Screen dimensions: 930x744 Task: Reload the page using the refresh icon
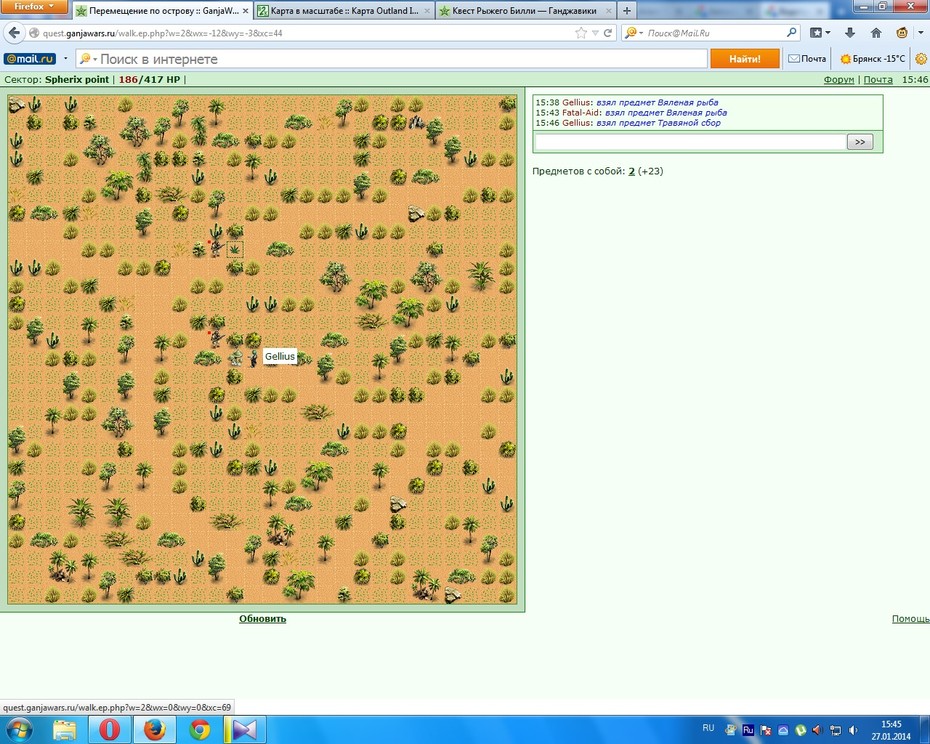tap(608, 33)
